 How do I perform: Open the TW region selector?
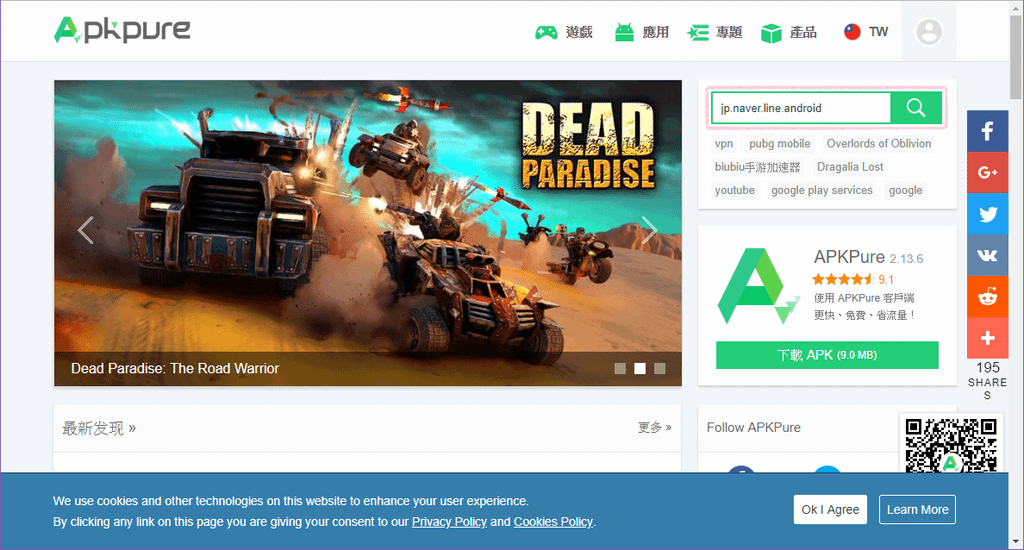(866, 31)
